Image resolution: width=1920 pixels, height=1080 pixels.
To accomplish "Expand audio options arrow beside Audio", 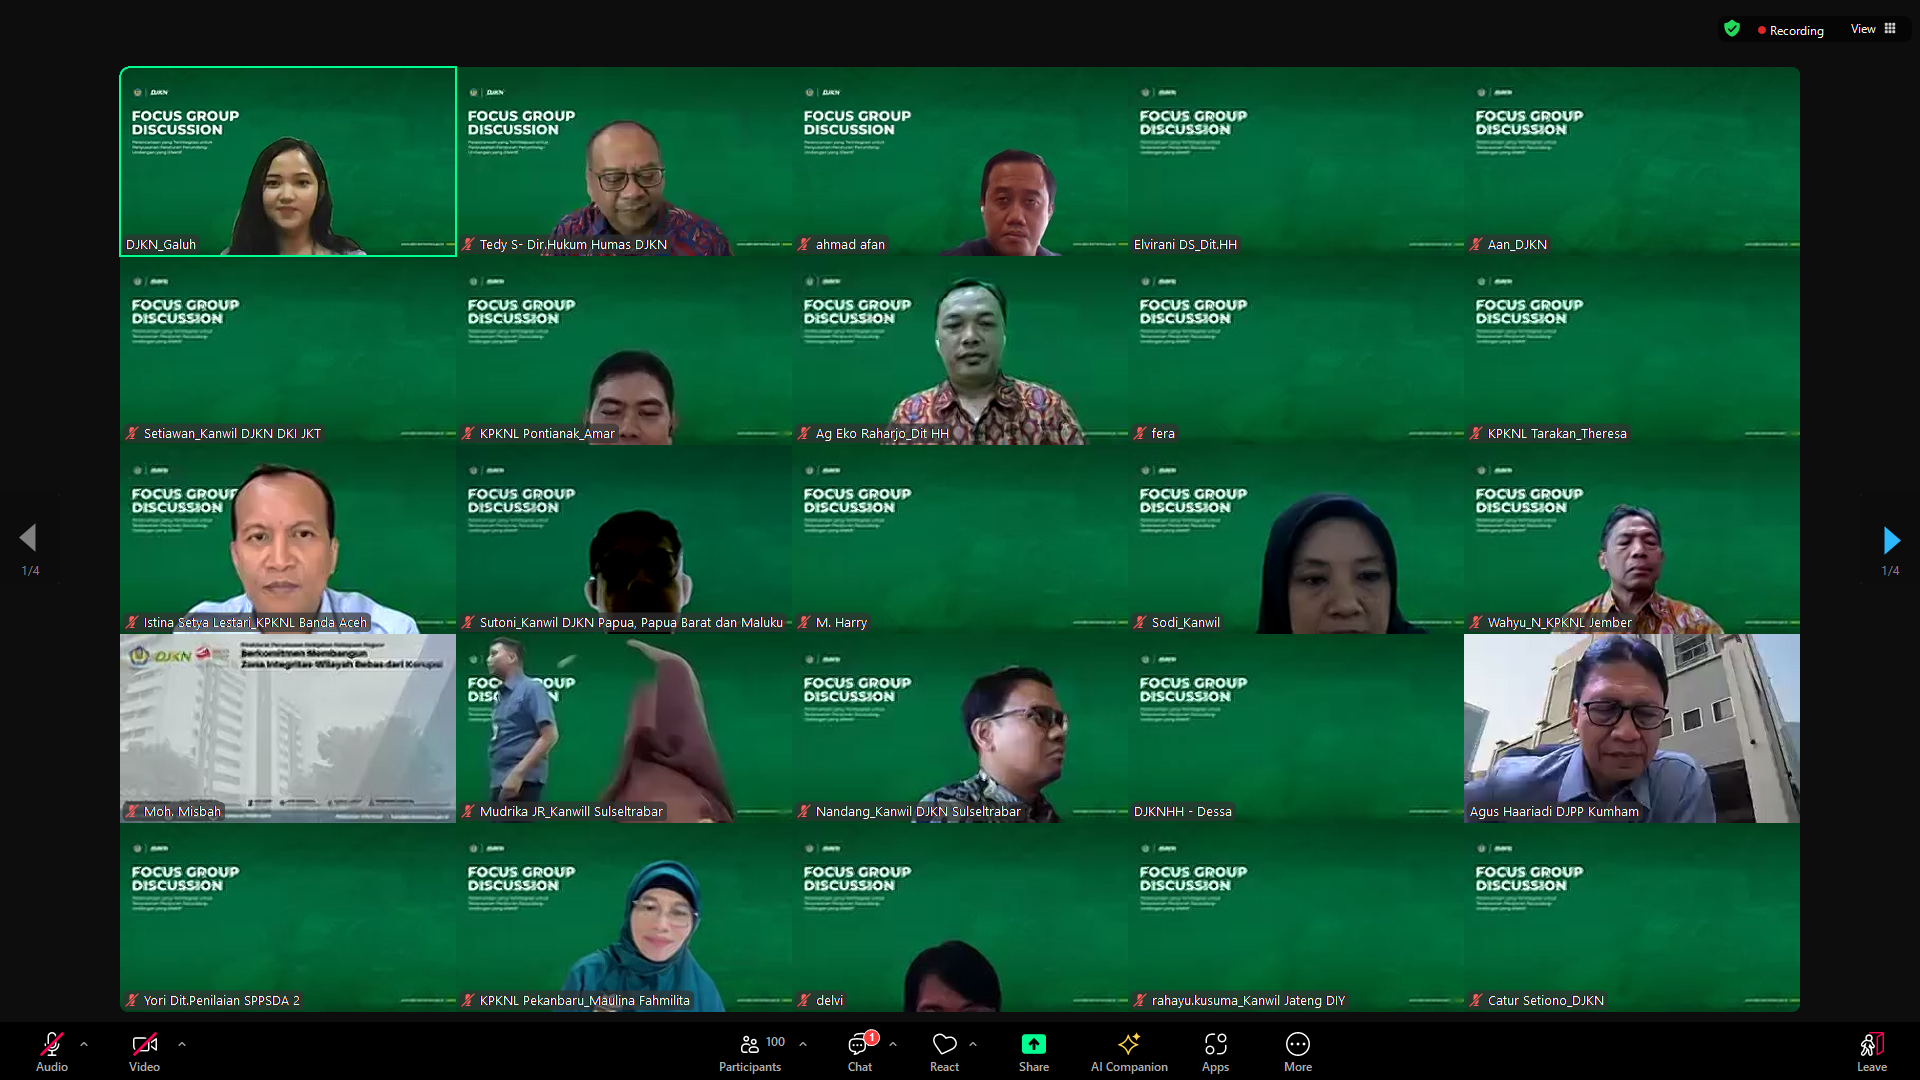I will pos(84,1044).
